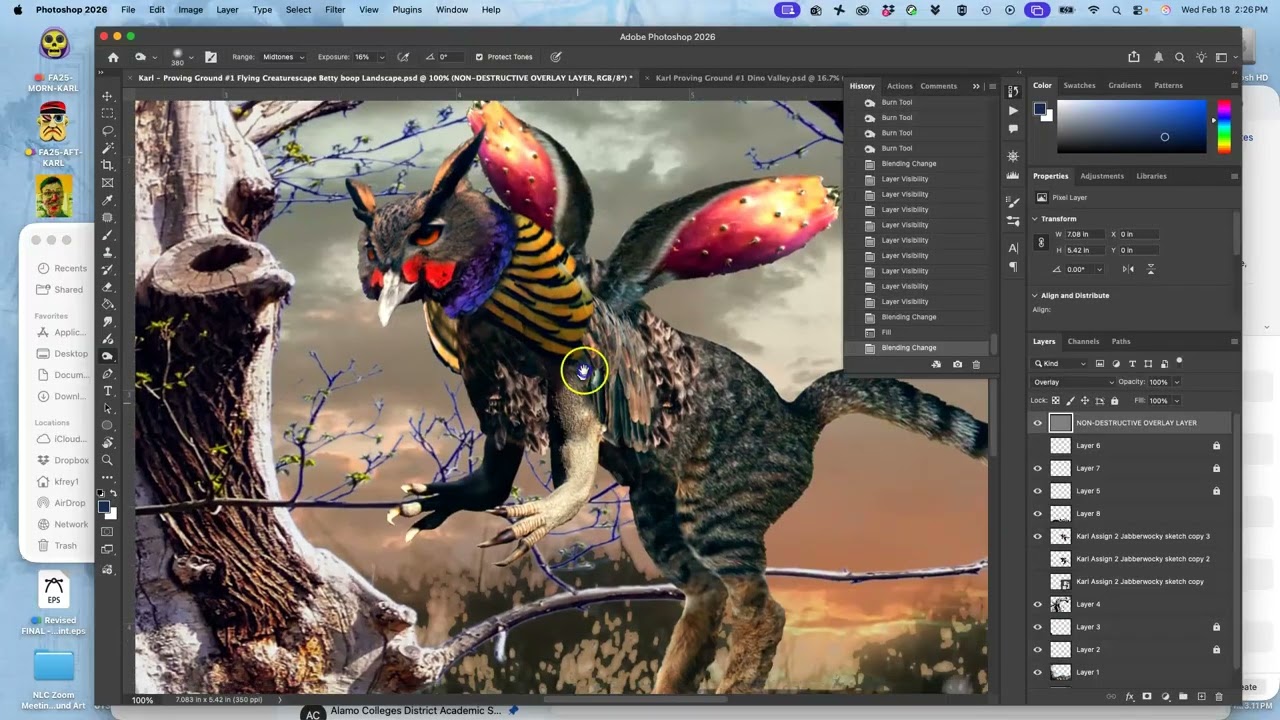The width and height of the screenshot is (1280, 720).
Task: Select the Lasso tool
Action: [x=108, y=131]
